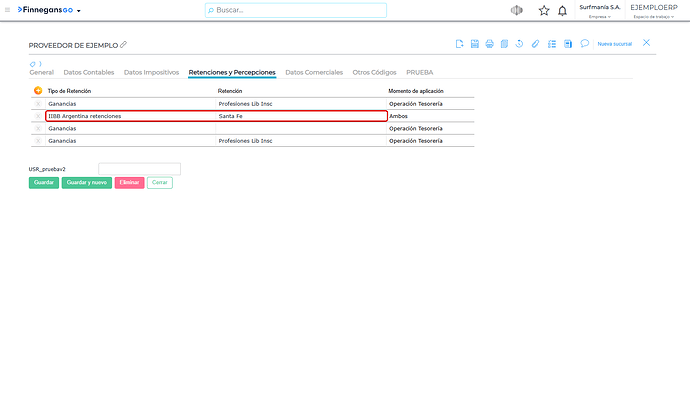Switch to the General tab

pyautogui.click(x=41, y=72)
